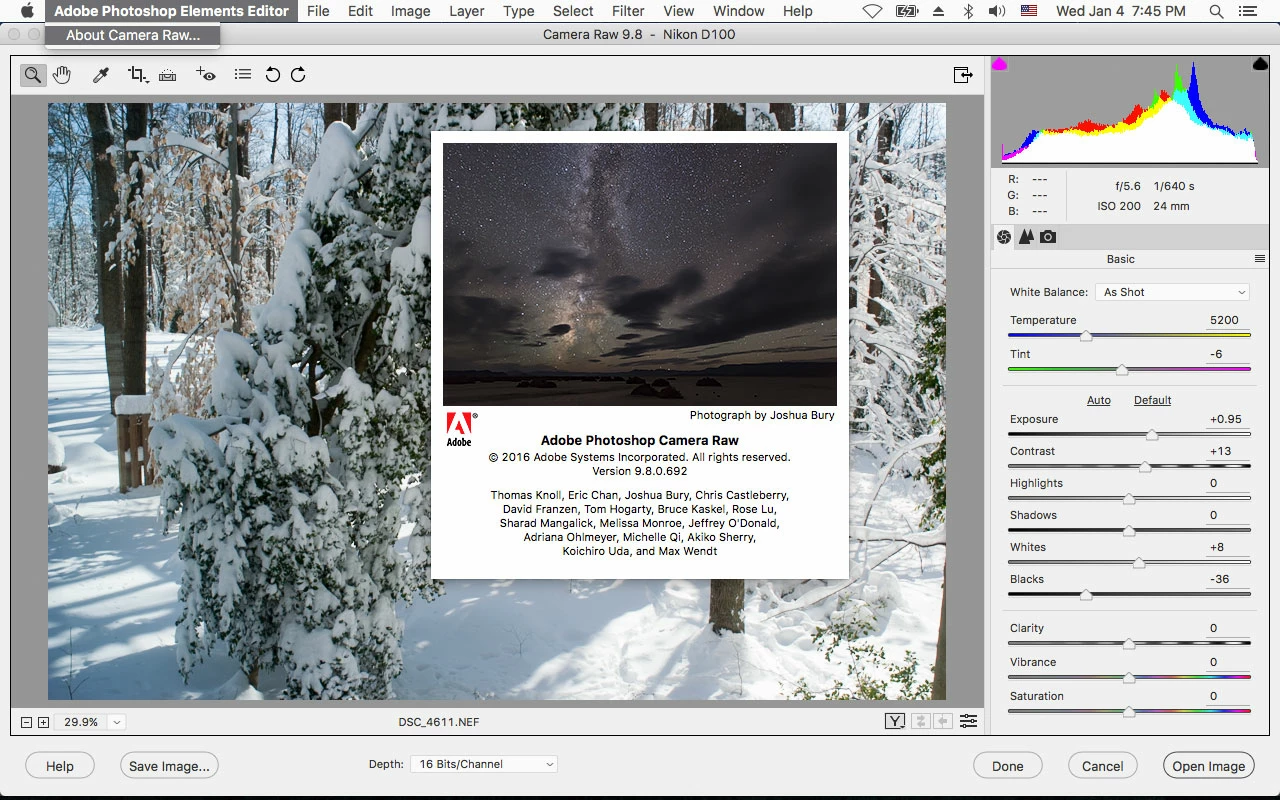Image resolution: width=1280 pixels, height=800 pixels.
Task: Open the Layer menu
Action: click(x=466, y=11)
